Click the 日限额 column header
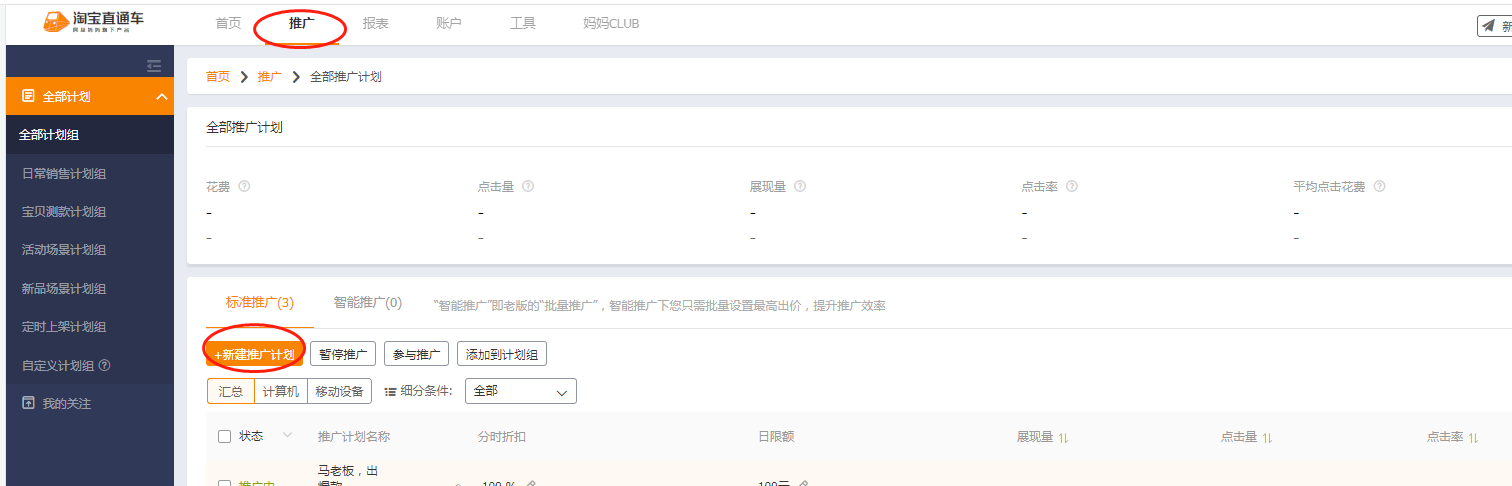1512x486 pixels. coord(776,436)
